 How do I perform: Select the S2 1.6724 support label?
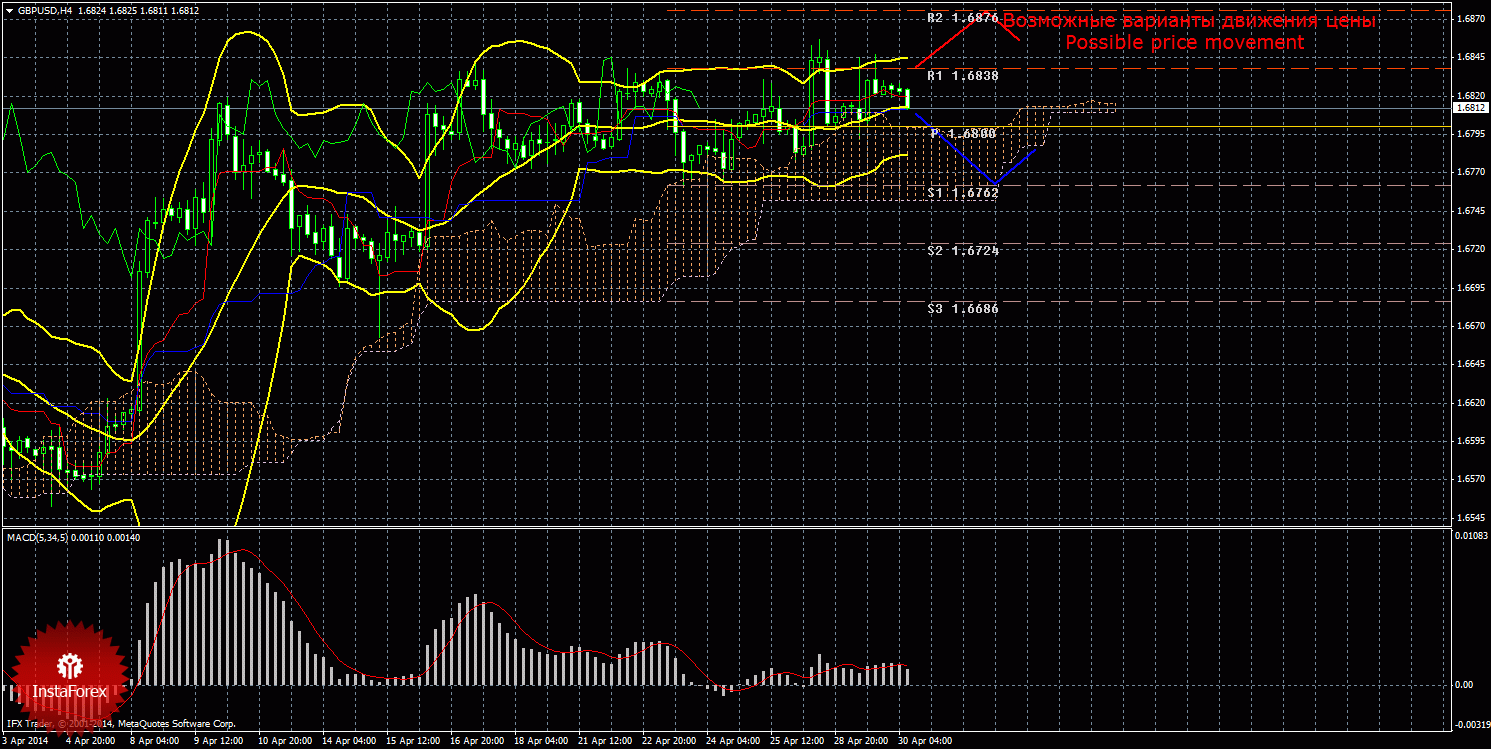(962, 250)
